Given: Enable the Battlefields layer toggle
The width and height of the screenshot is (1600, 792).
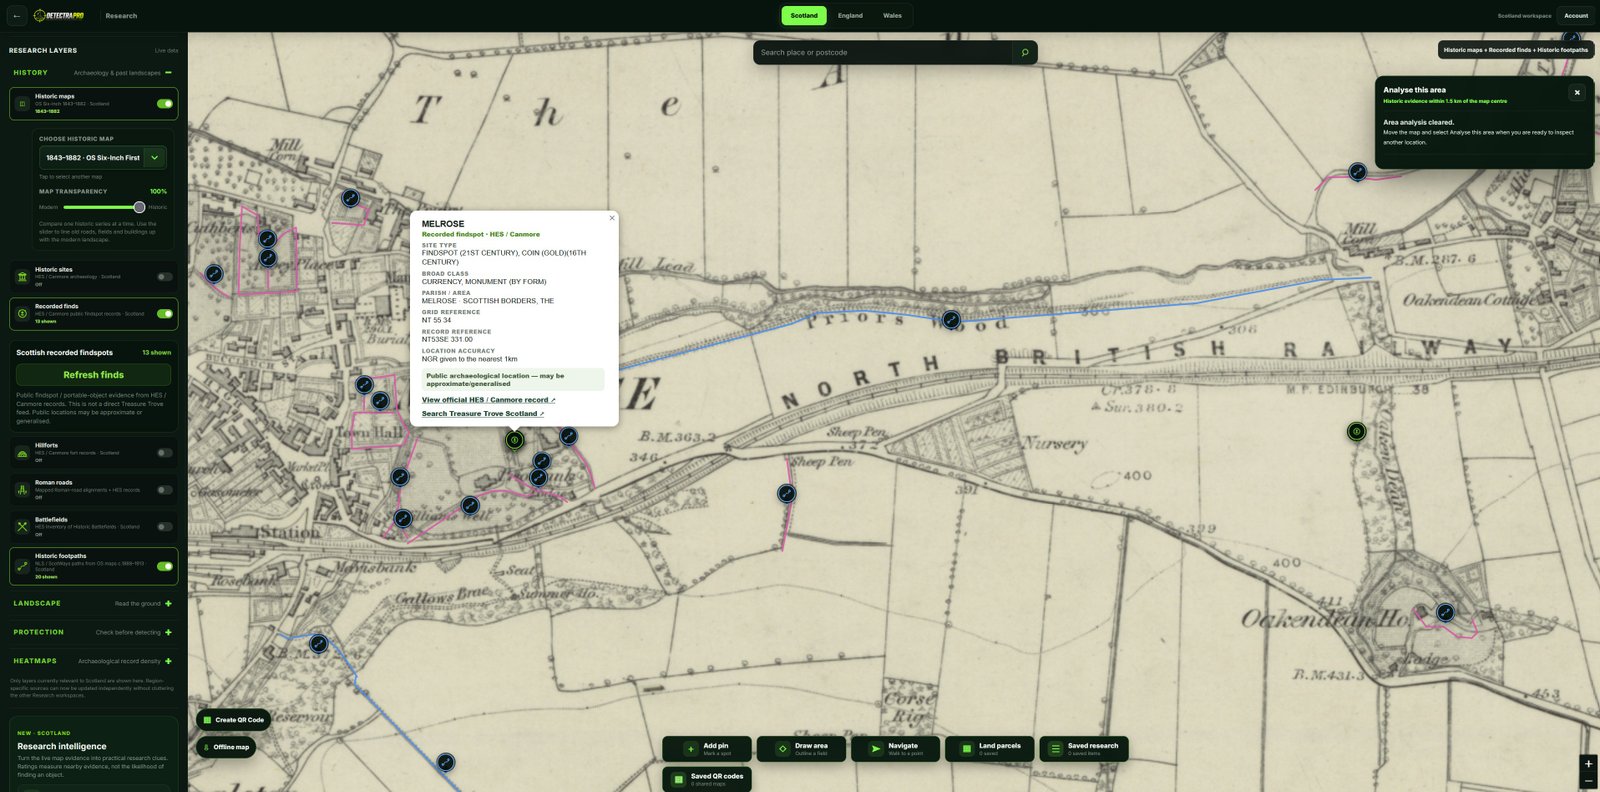Looking at the screenshot, I should tap(165, 527).
